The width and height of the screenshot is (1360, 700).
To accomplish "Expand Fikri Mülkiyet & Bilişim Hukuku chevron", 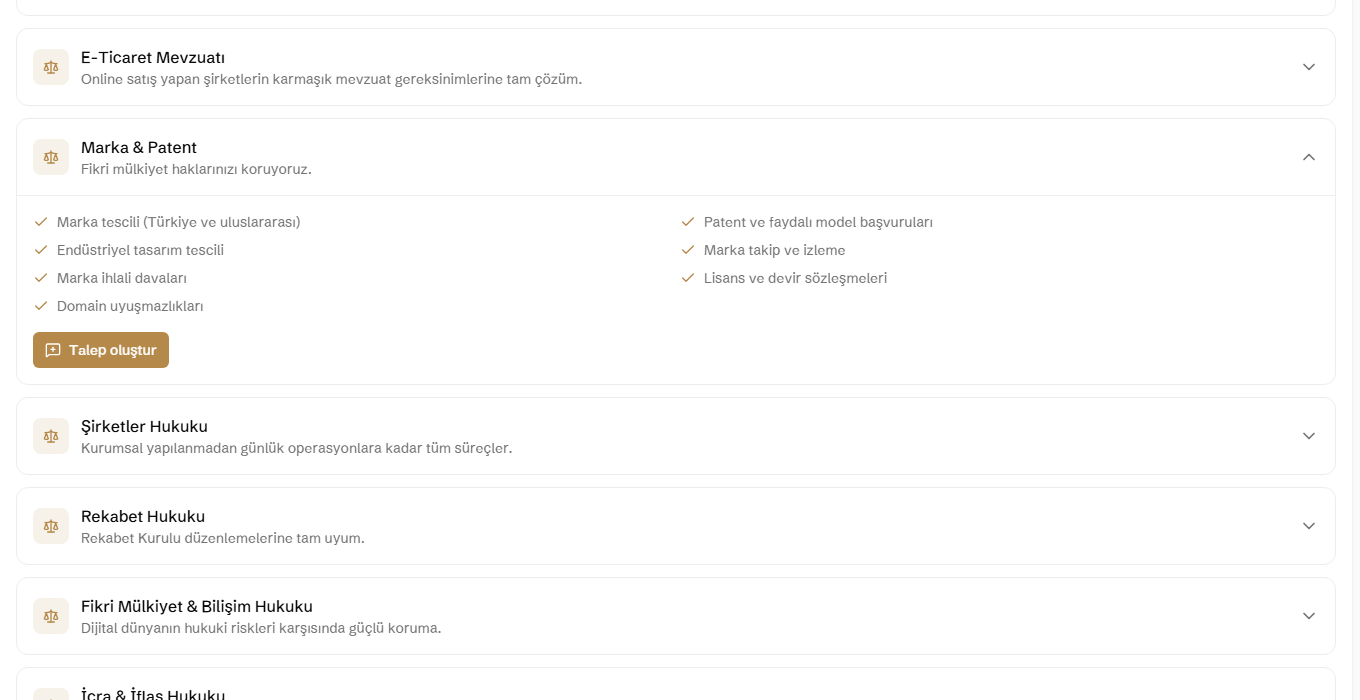I will [1309, 616].
